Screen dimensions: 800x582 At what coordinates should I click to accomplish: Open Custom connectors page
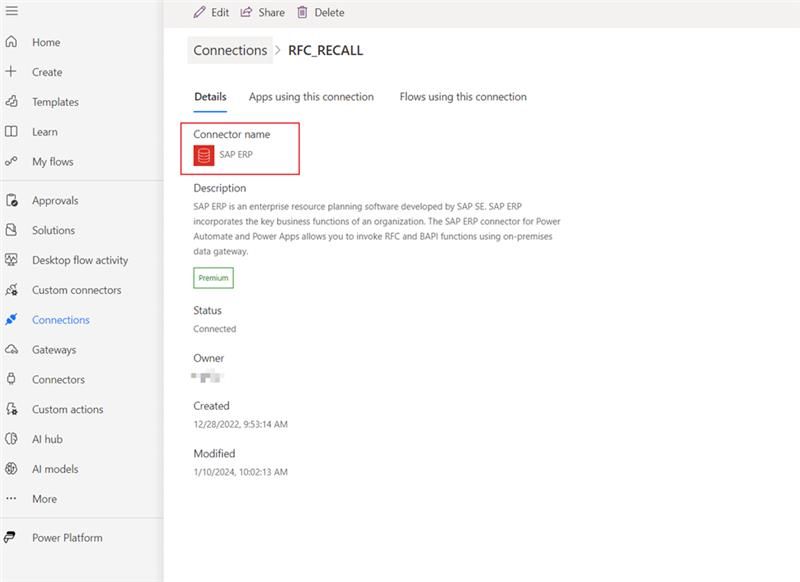[77, 290]
